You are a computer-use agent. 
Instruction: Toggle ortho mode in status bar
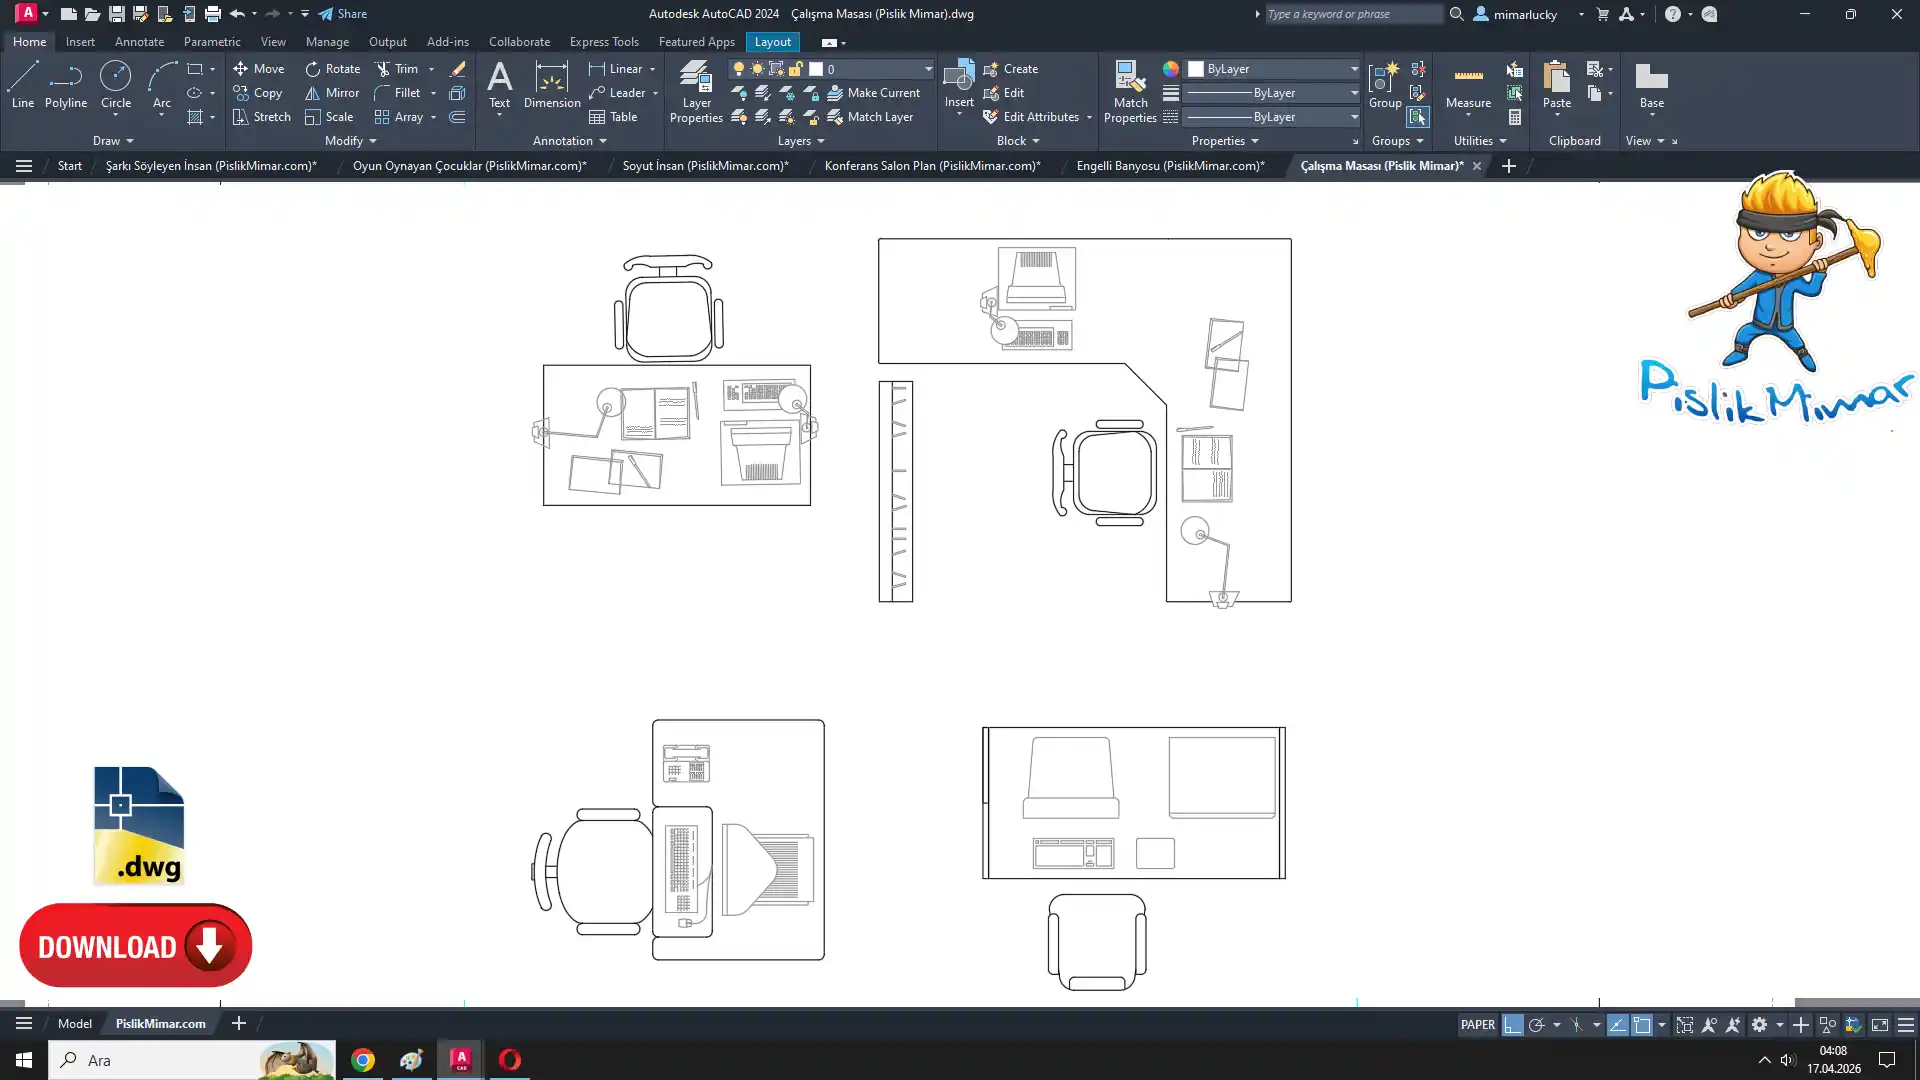pyautogui.click(x=1512, y=1025)
